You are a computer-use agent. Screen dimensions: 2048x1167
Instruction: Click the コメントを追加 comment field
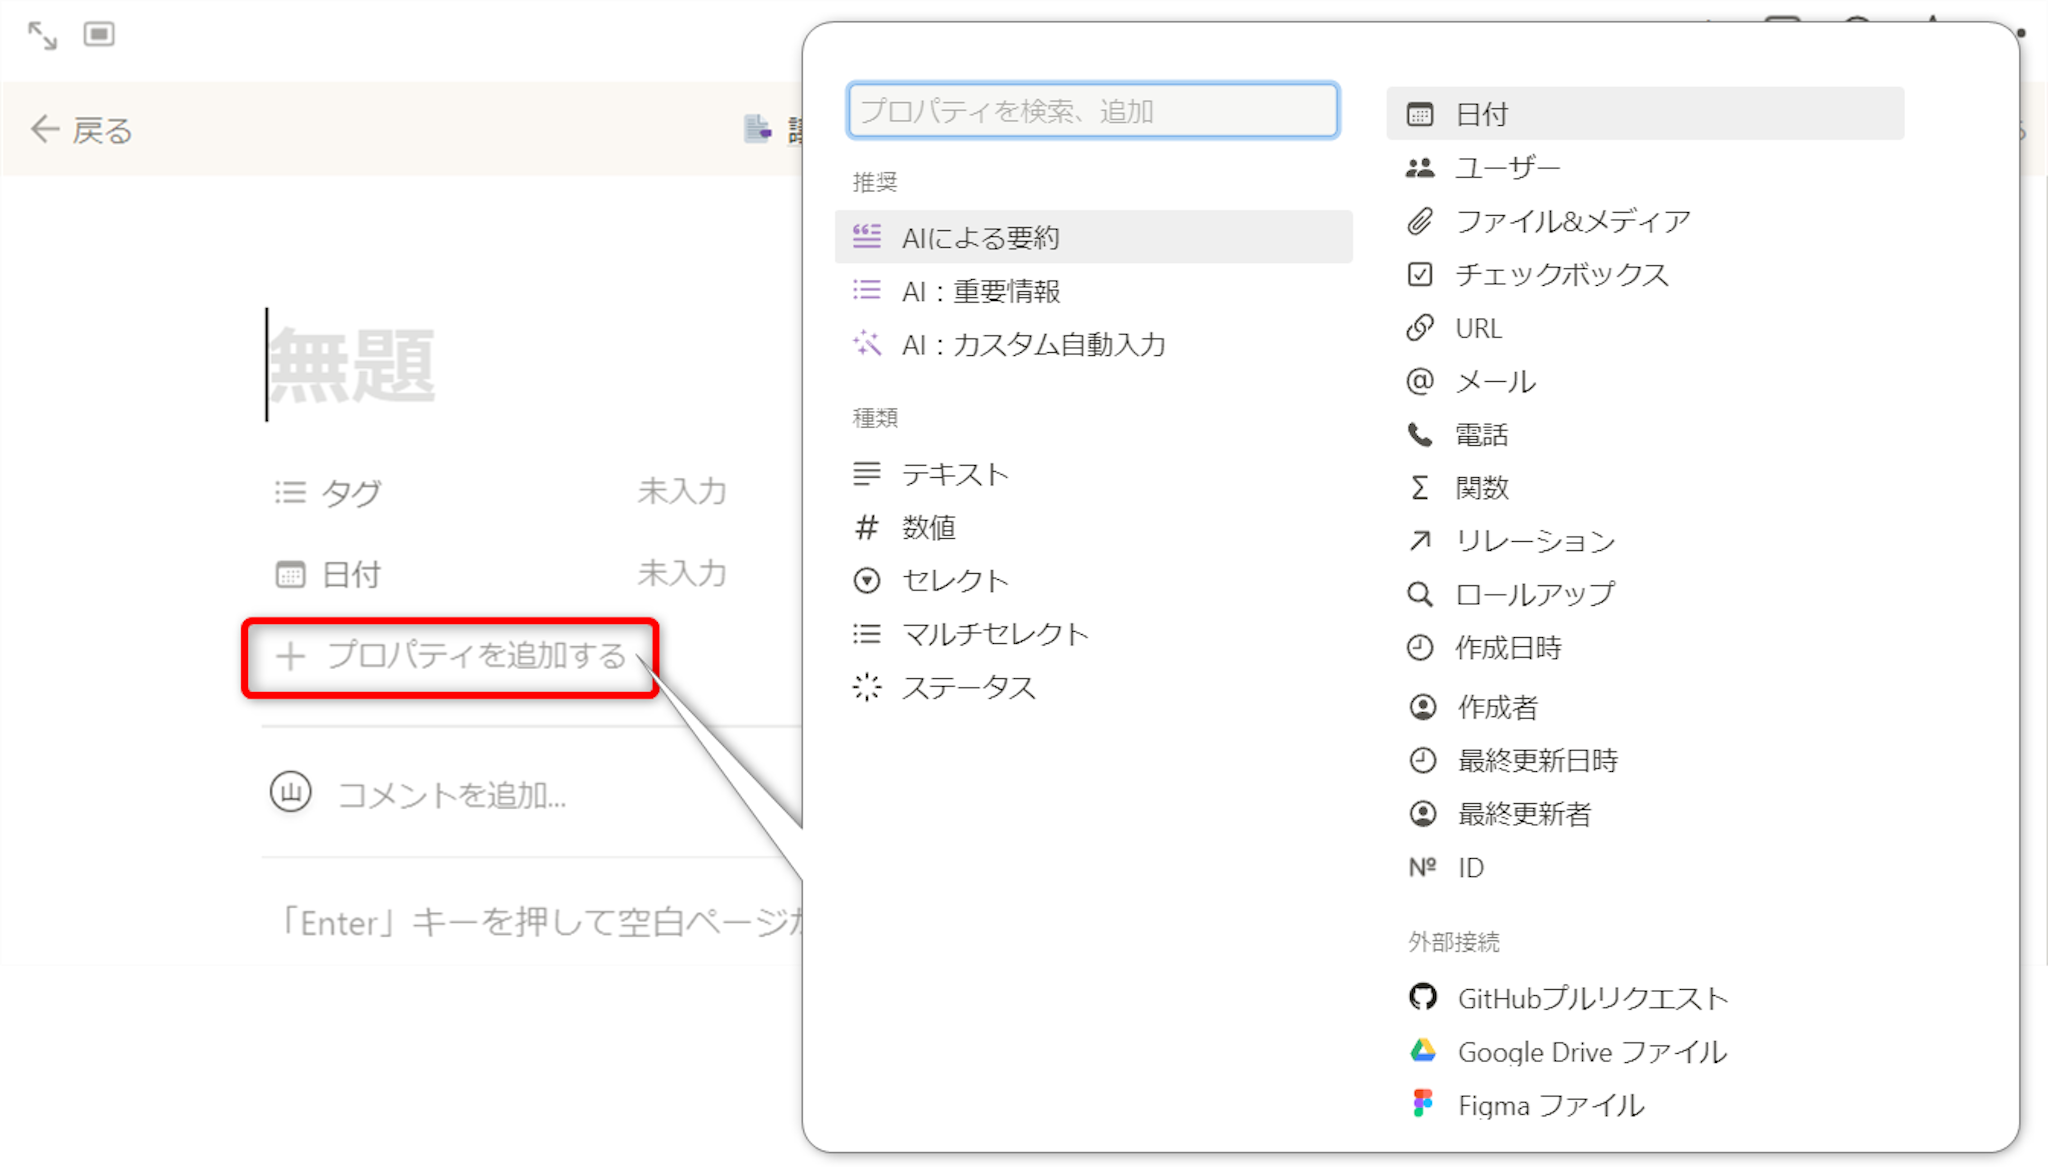452,795
